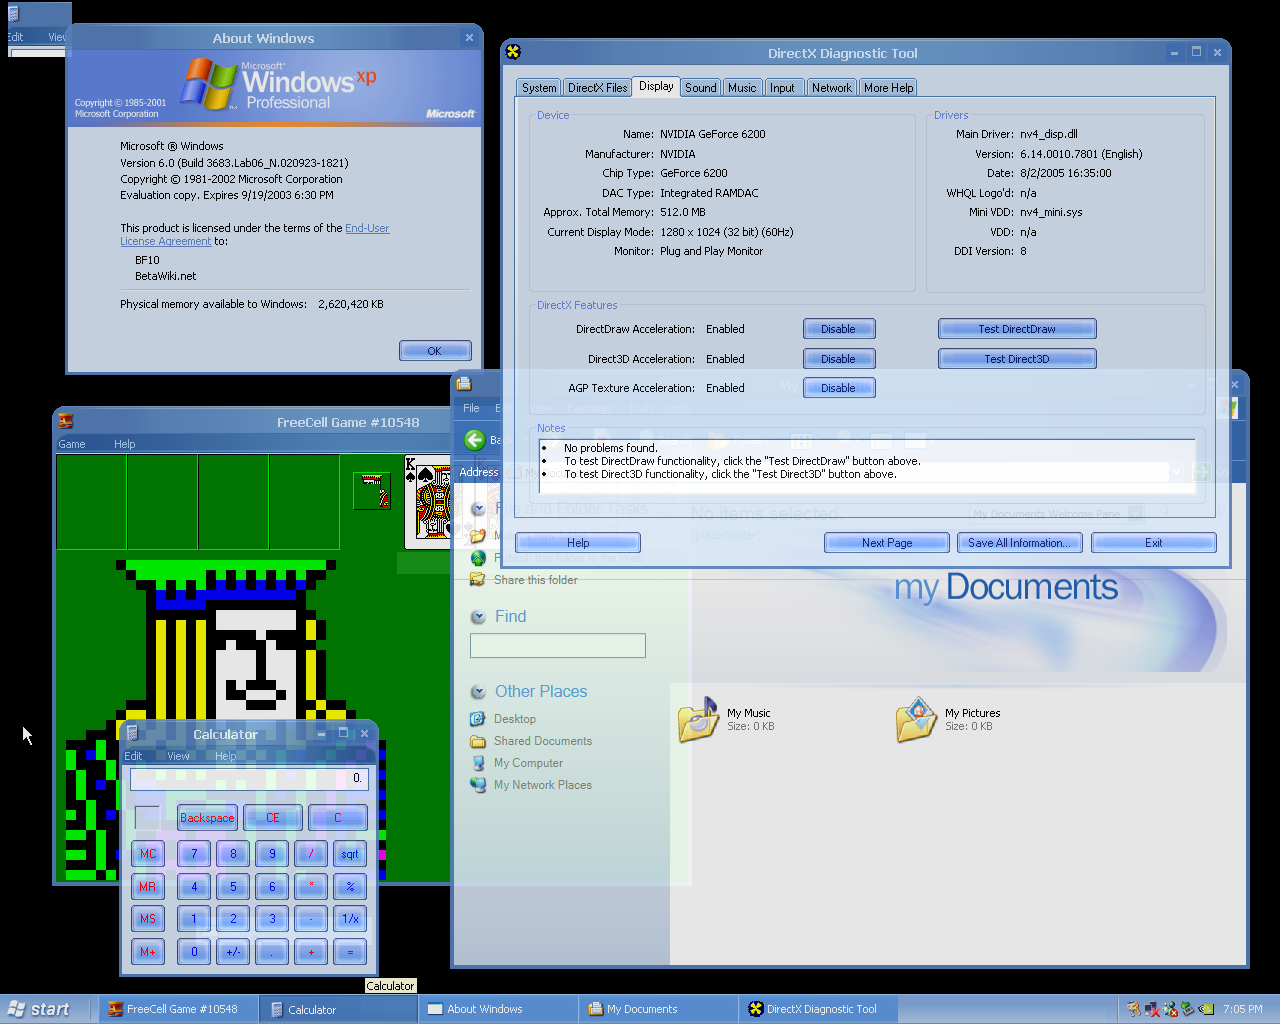
Task: Collapse the Other Places section
Action: click(478, 692)
